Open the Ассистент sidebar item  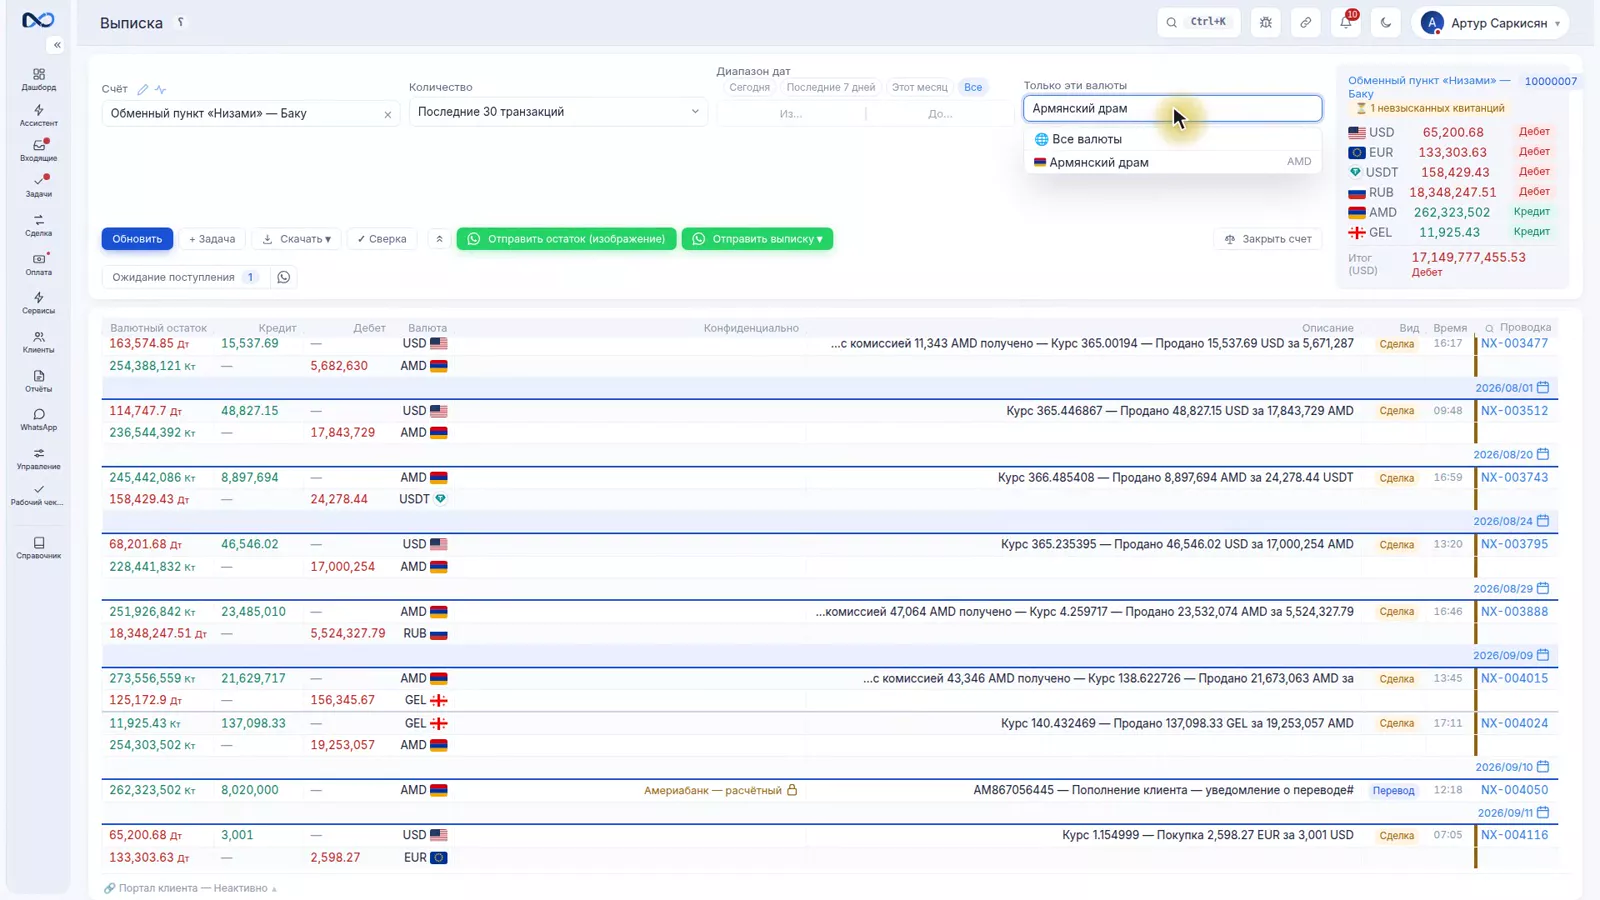[x=38, y=116]
